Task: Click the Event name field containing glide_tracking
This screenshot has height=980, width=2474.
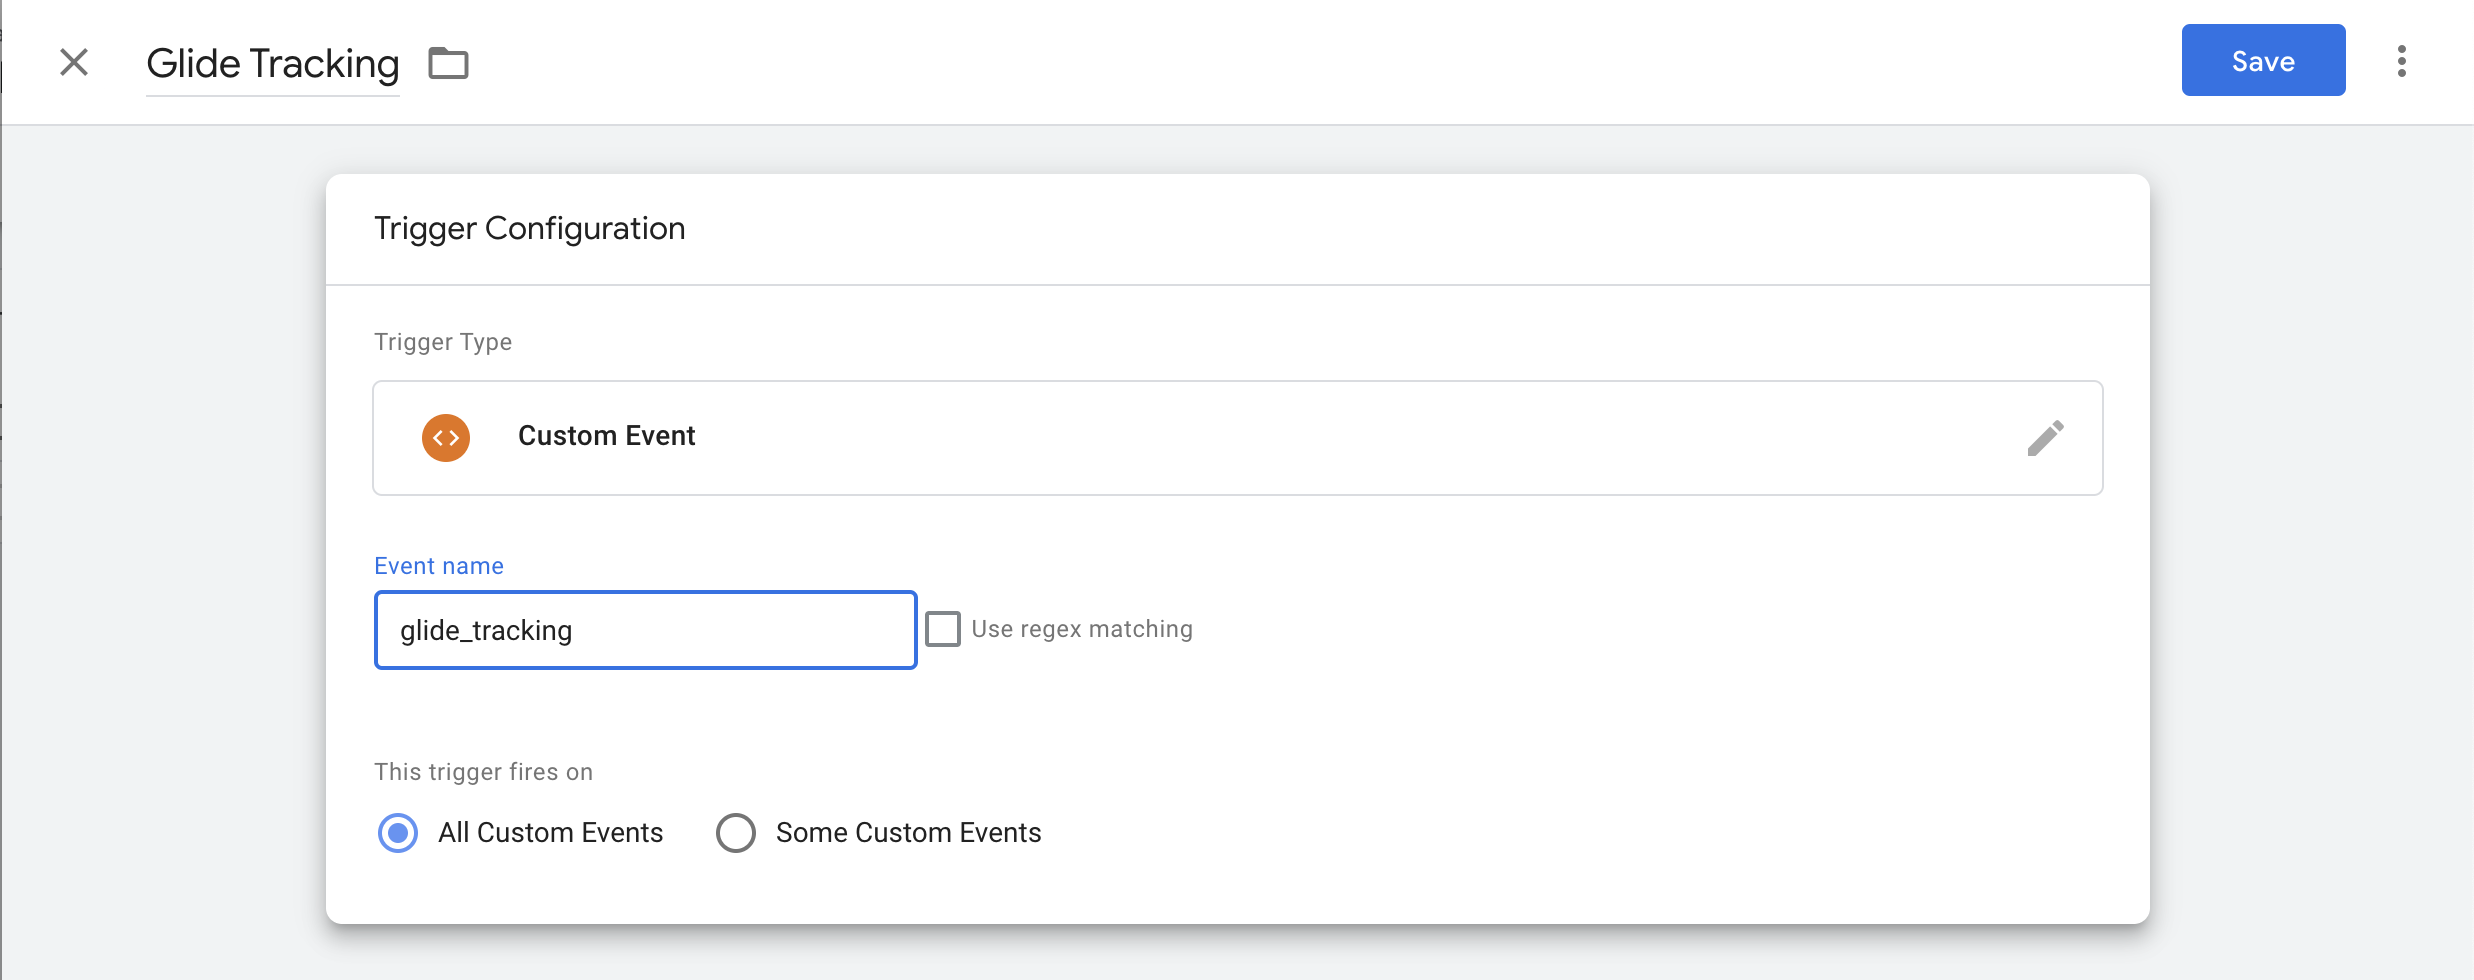Action: pos(645,630)
